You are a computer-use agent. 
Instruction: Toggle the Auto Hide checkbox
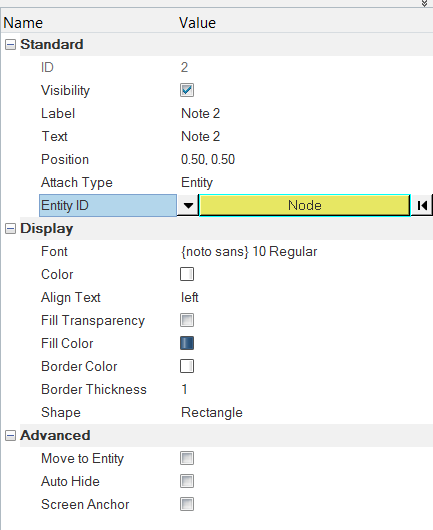click(x=187, y=481)
